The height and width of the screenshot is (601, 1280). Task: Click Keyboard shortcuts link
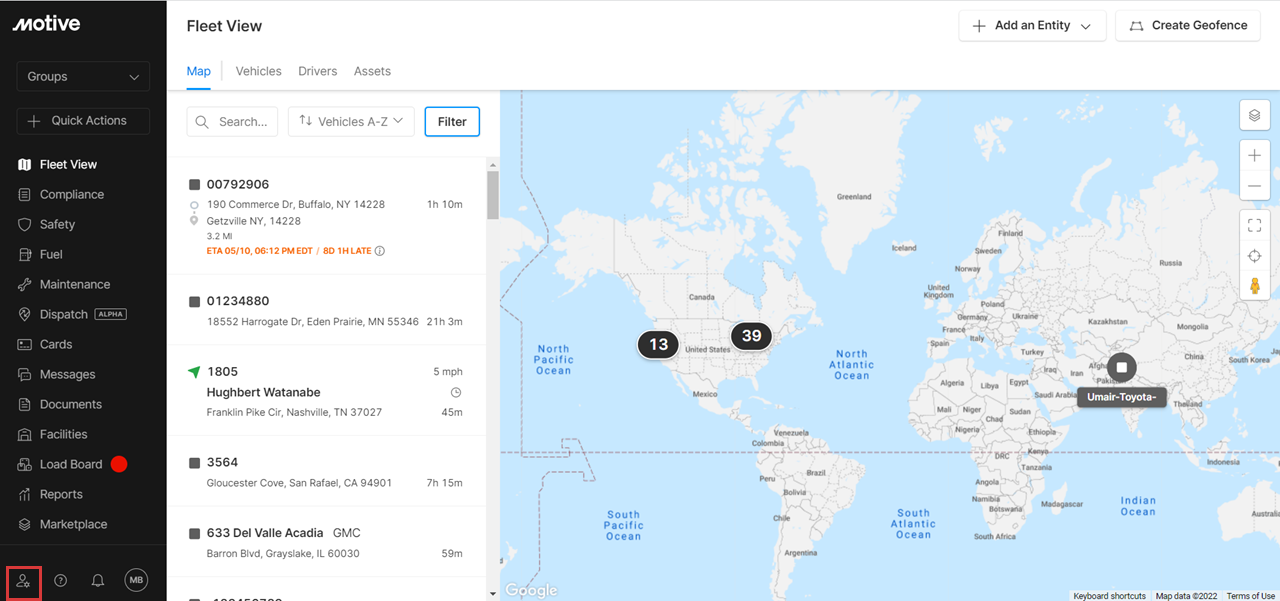[x=1110, y=596]
